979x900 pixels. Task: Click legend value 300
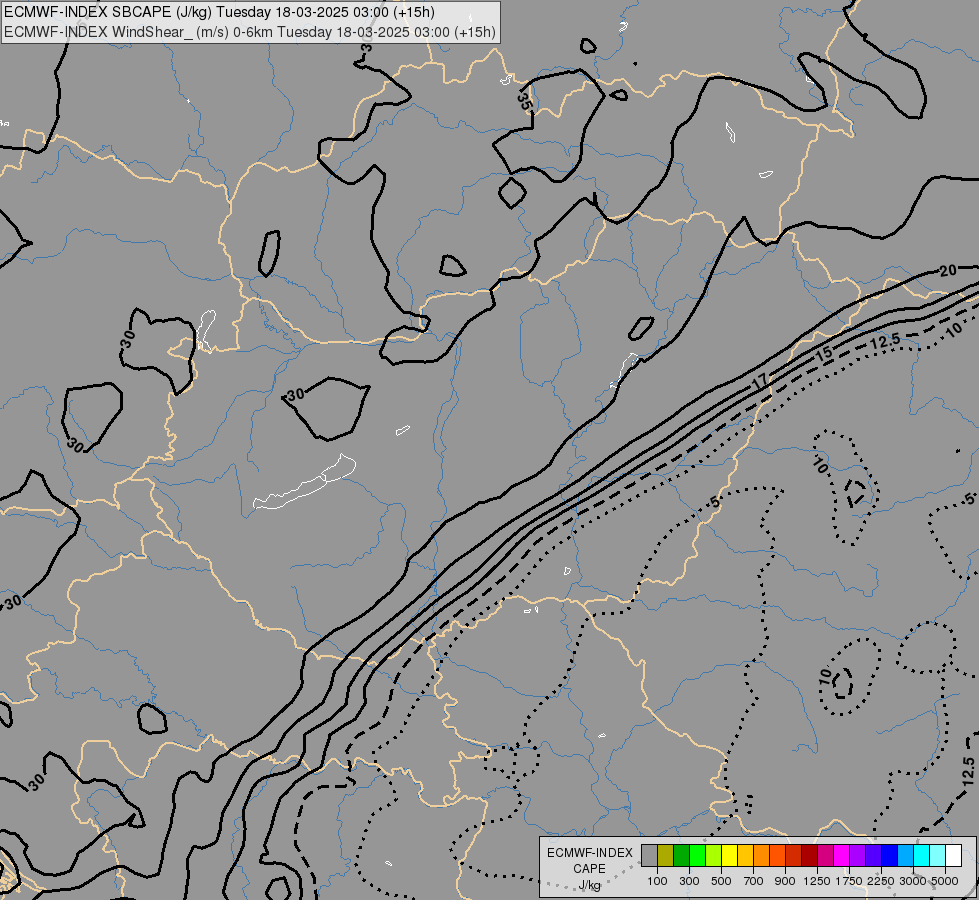[x=689, y=881]
